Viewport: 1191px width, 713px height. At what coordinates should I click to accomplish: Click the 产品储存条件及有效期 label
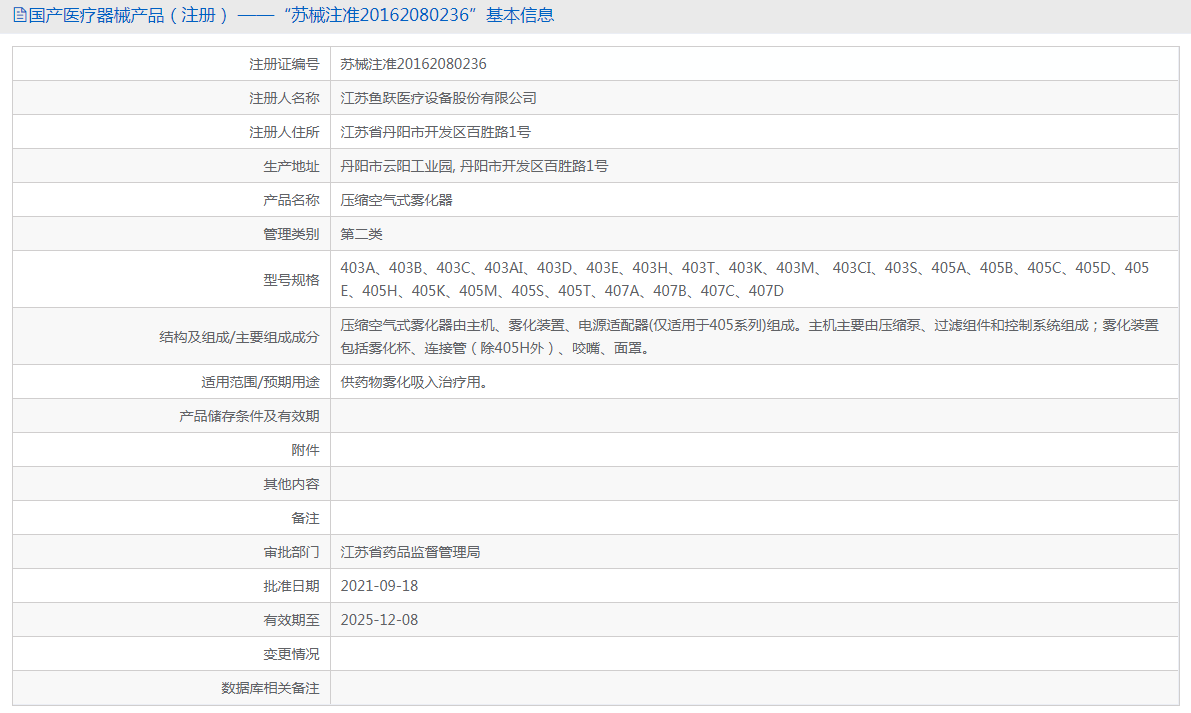249,416
